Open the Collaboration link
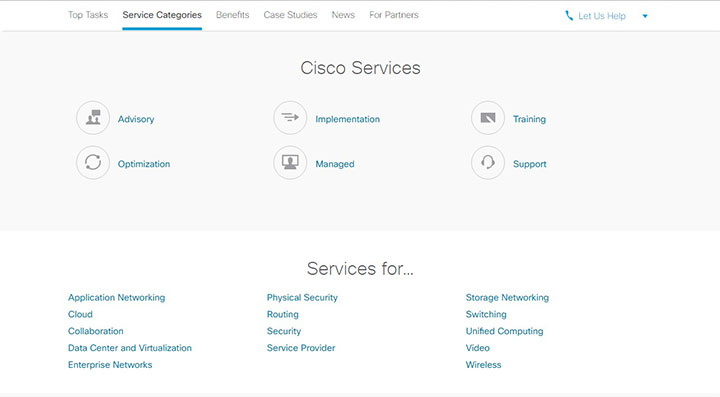 (x=96, y=331)
